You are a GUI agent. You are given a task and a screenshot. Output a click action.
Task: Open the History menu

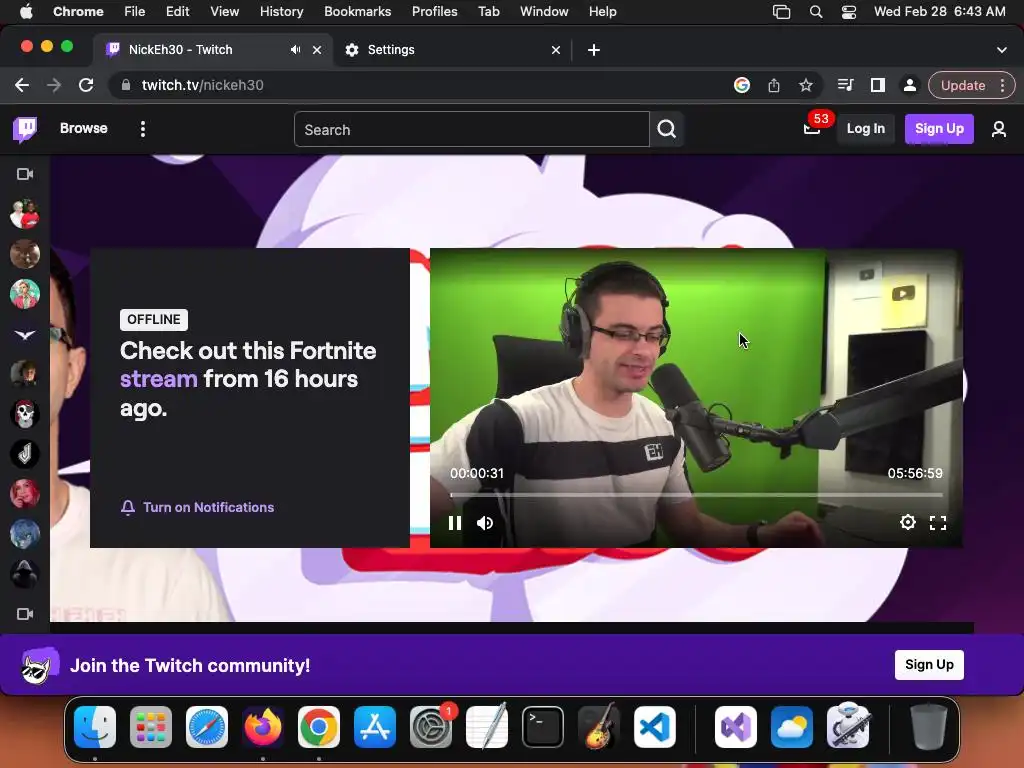tap(281, 12)
